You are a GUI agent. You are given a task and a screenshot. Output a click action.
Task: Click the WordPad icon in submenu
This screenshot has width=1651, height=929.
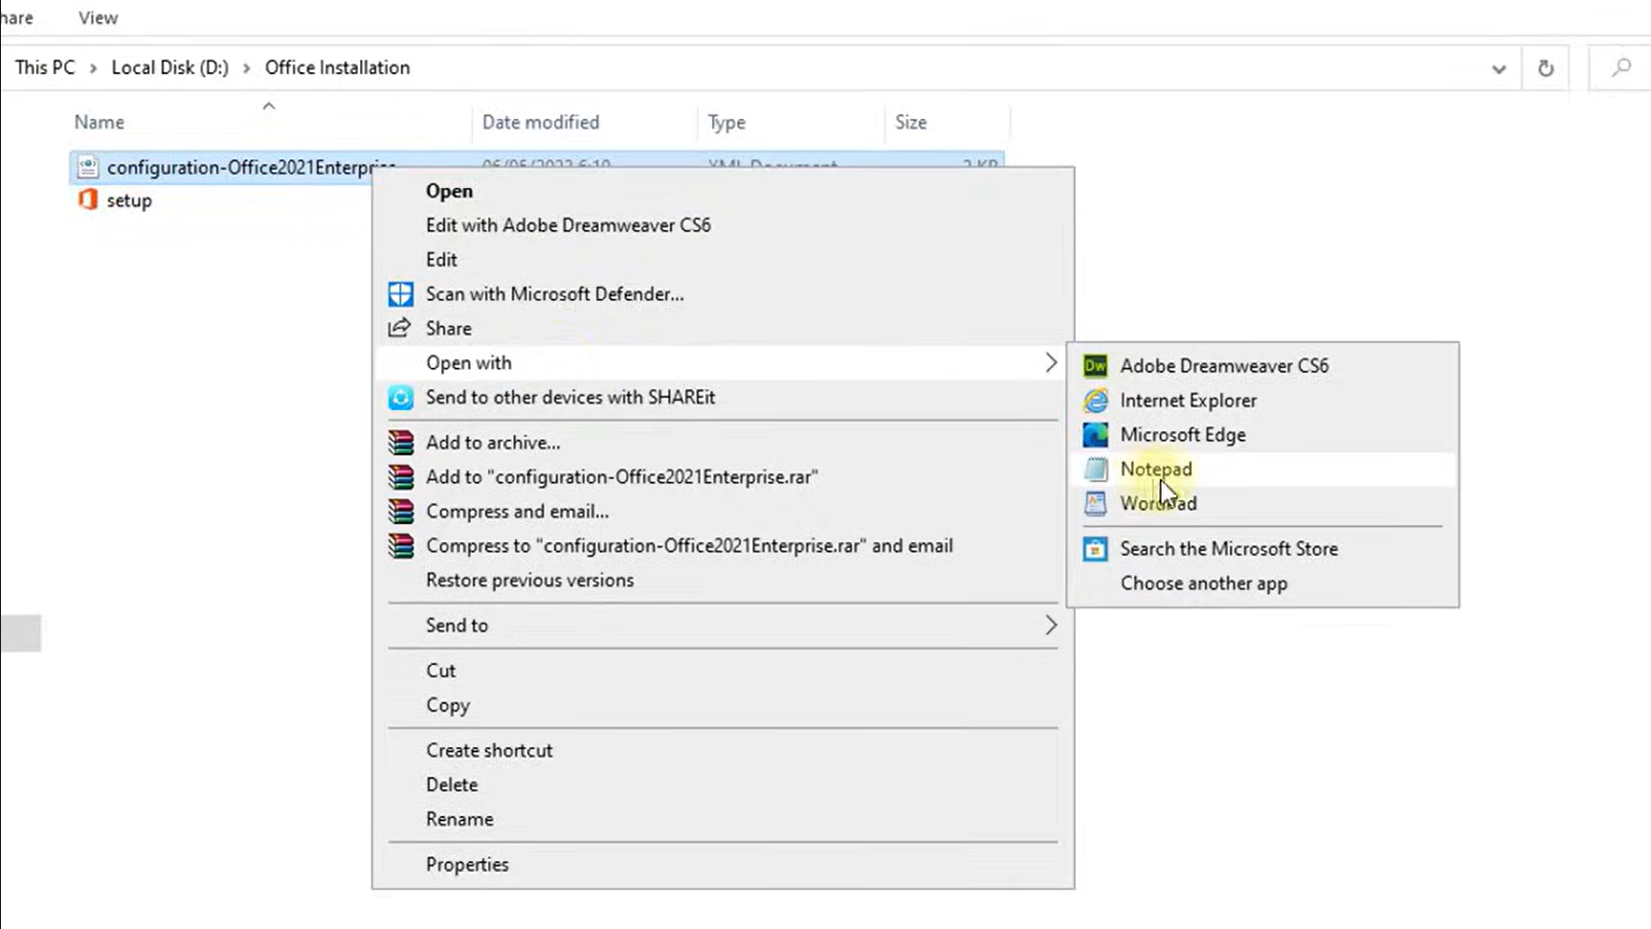tap(1095, 503)
